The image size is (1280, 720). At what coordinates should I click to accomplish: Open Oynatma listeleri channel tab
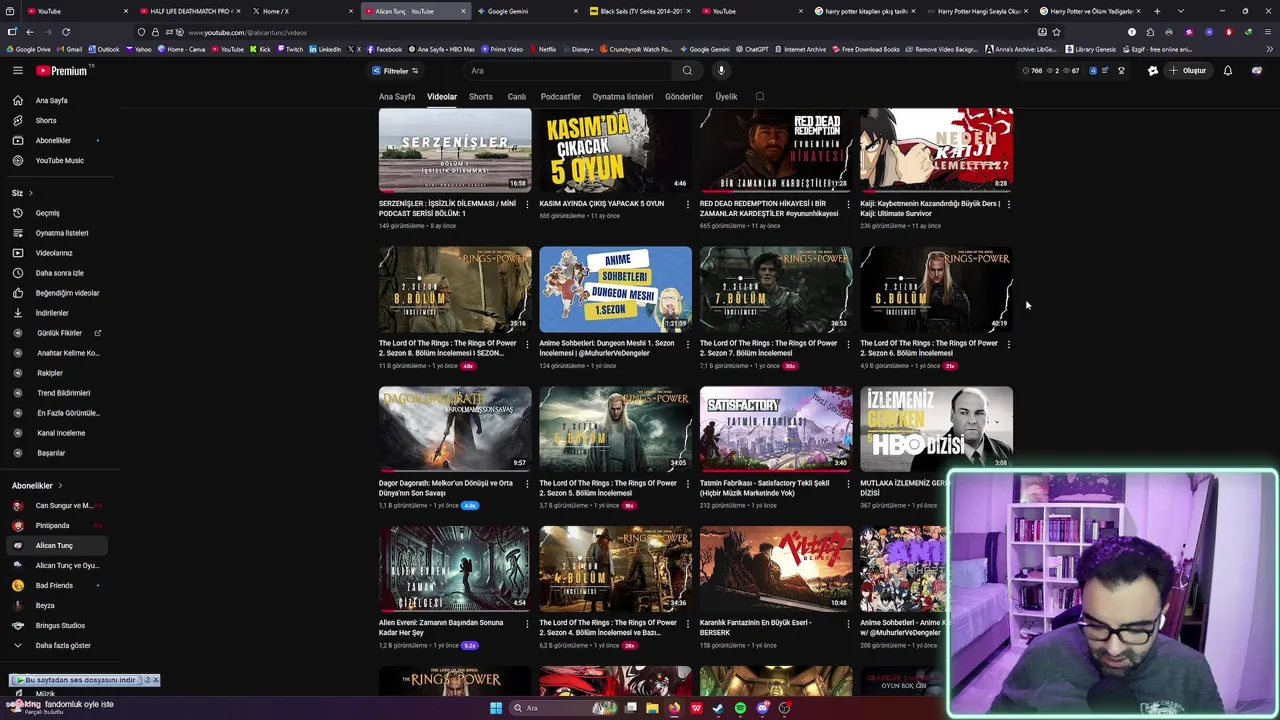point(623,97)
